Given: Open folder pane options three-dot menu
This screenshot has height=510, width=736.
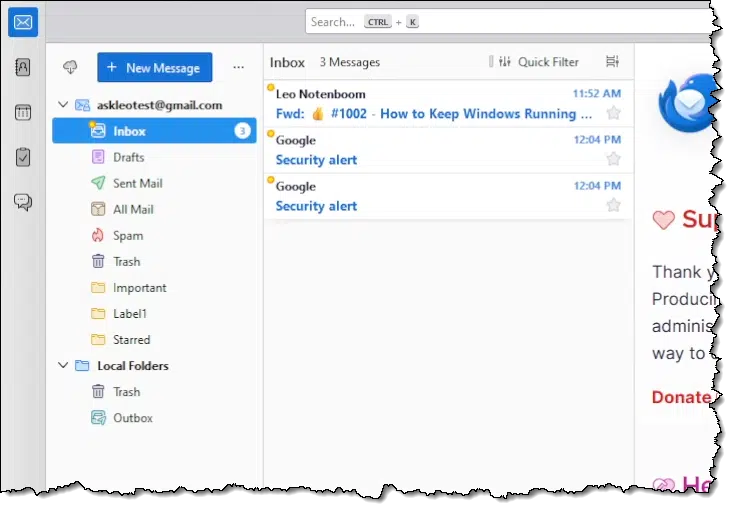Looking at the screenshot, I should [x=238, y=68].
